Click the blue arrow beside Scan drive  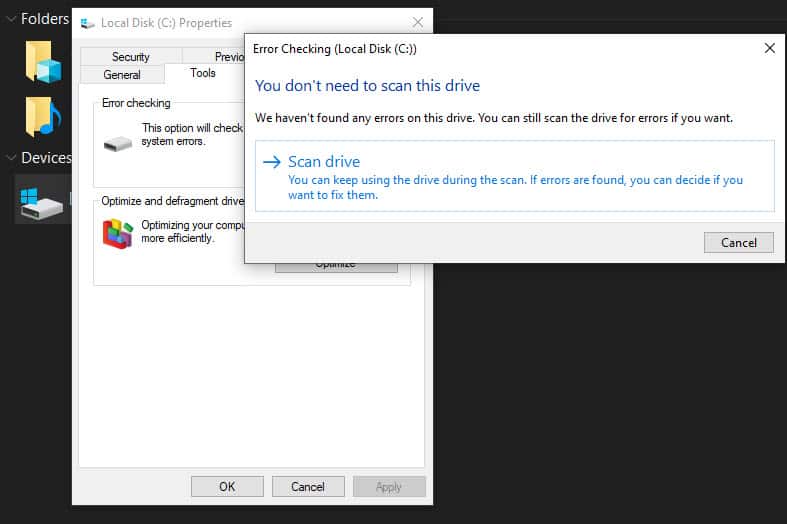272,162
